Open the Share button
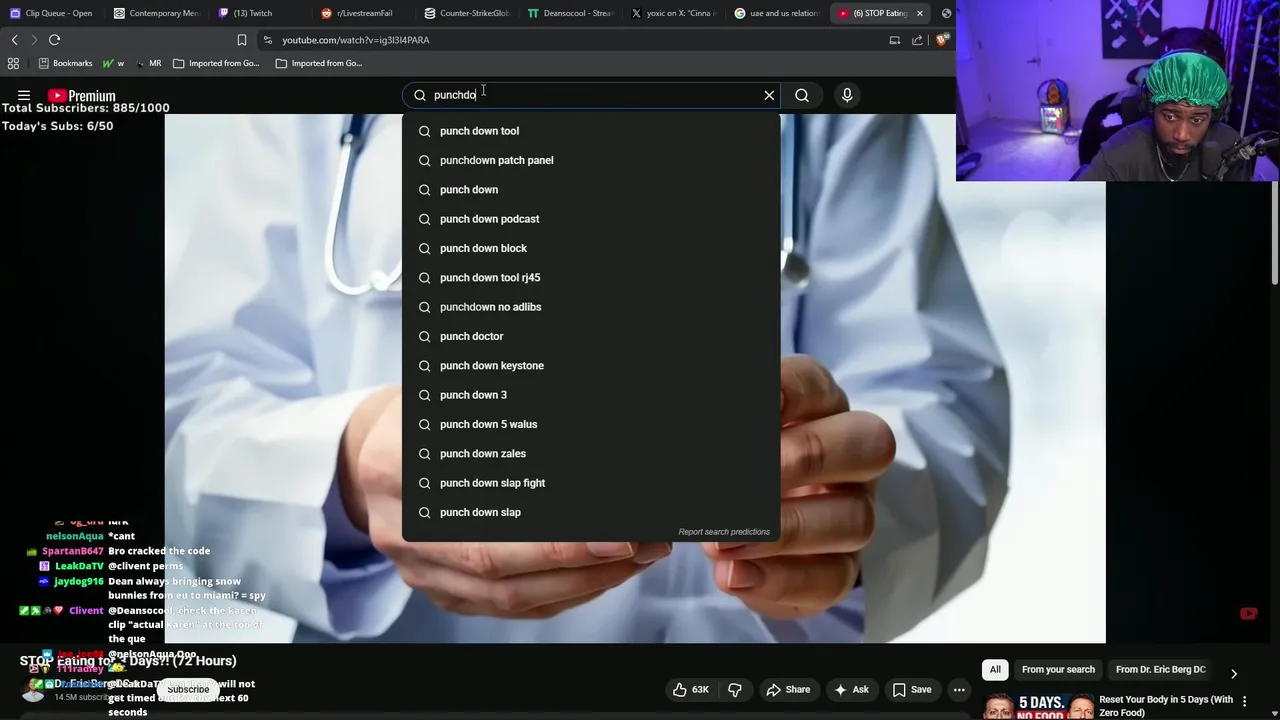Image resolution: width=1280 pixels, height=720 pixels. pyautogui.click(x=788, y=689)
